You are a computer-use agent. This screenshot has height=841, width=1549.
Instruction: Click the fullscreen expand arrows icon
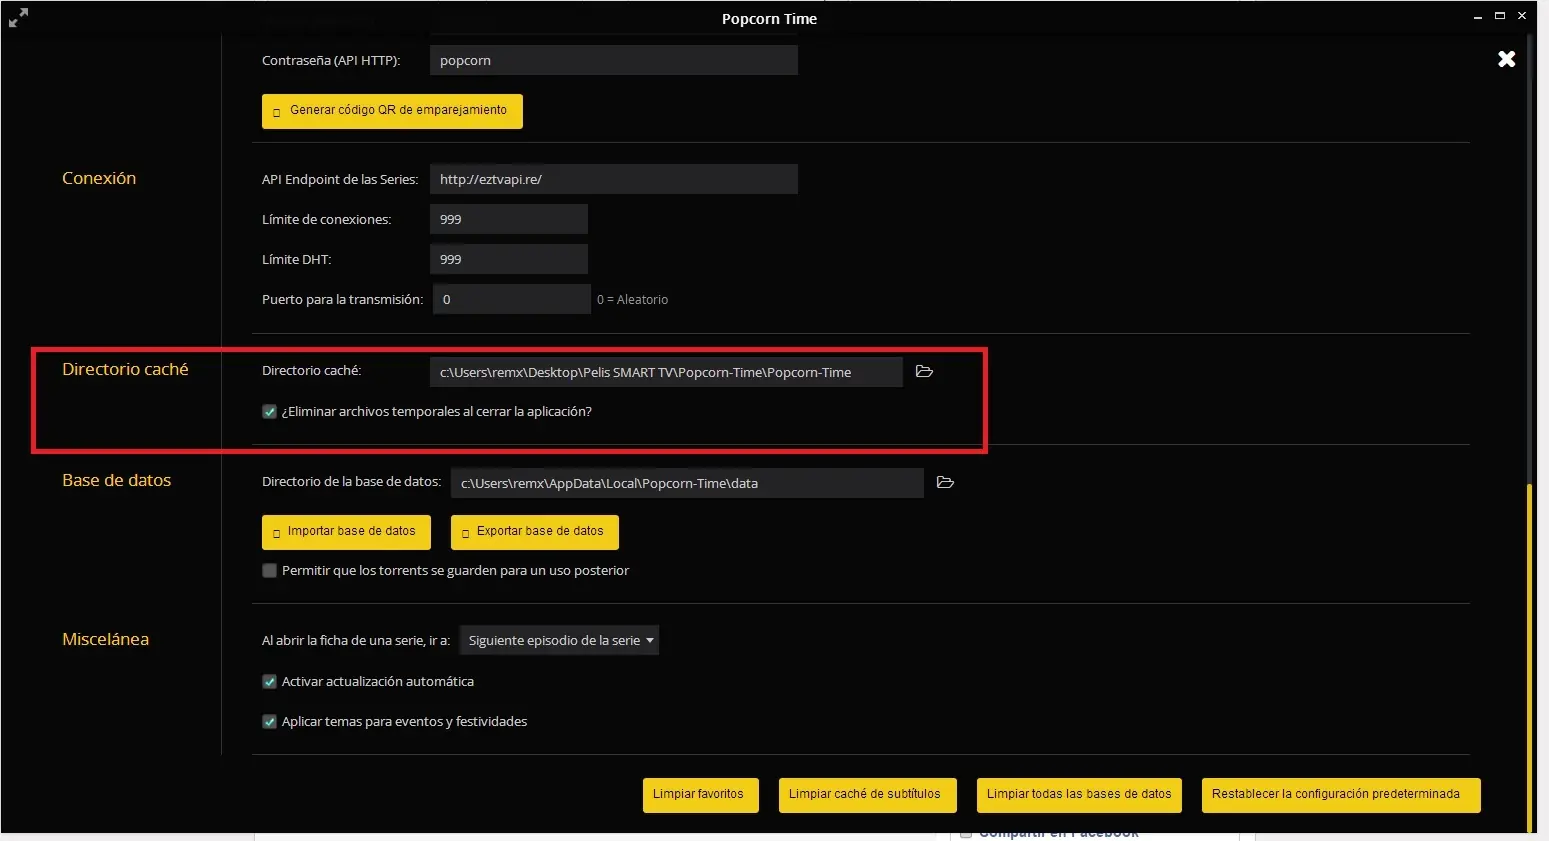pyautogui.click(x=18, y=18)
